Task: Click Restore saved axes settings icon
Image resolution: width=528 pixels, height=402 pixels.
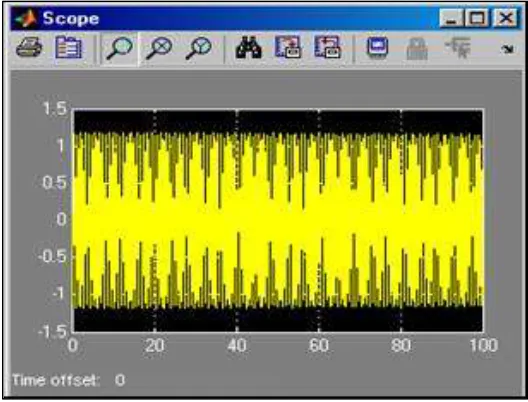Action: coord(328,47)
